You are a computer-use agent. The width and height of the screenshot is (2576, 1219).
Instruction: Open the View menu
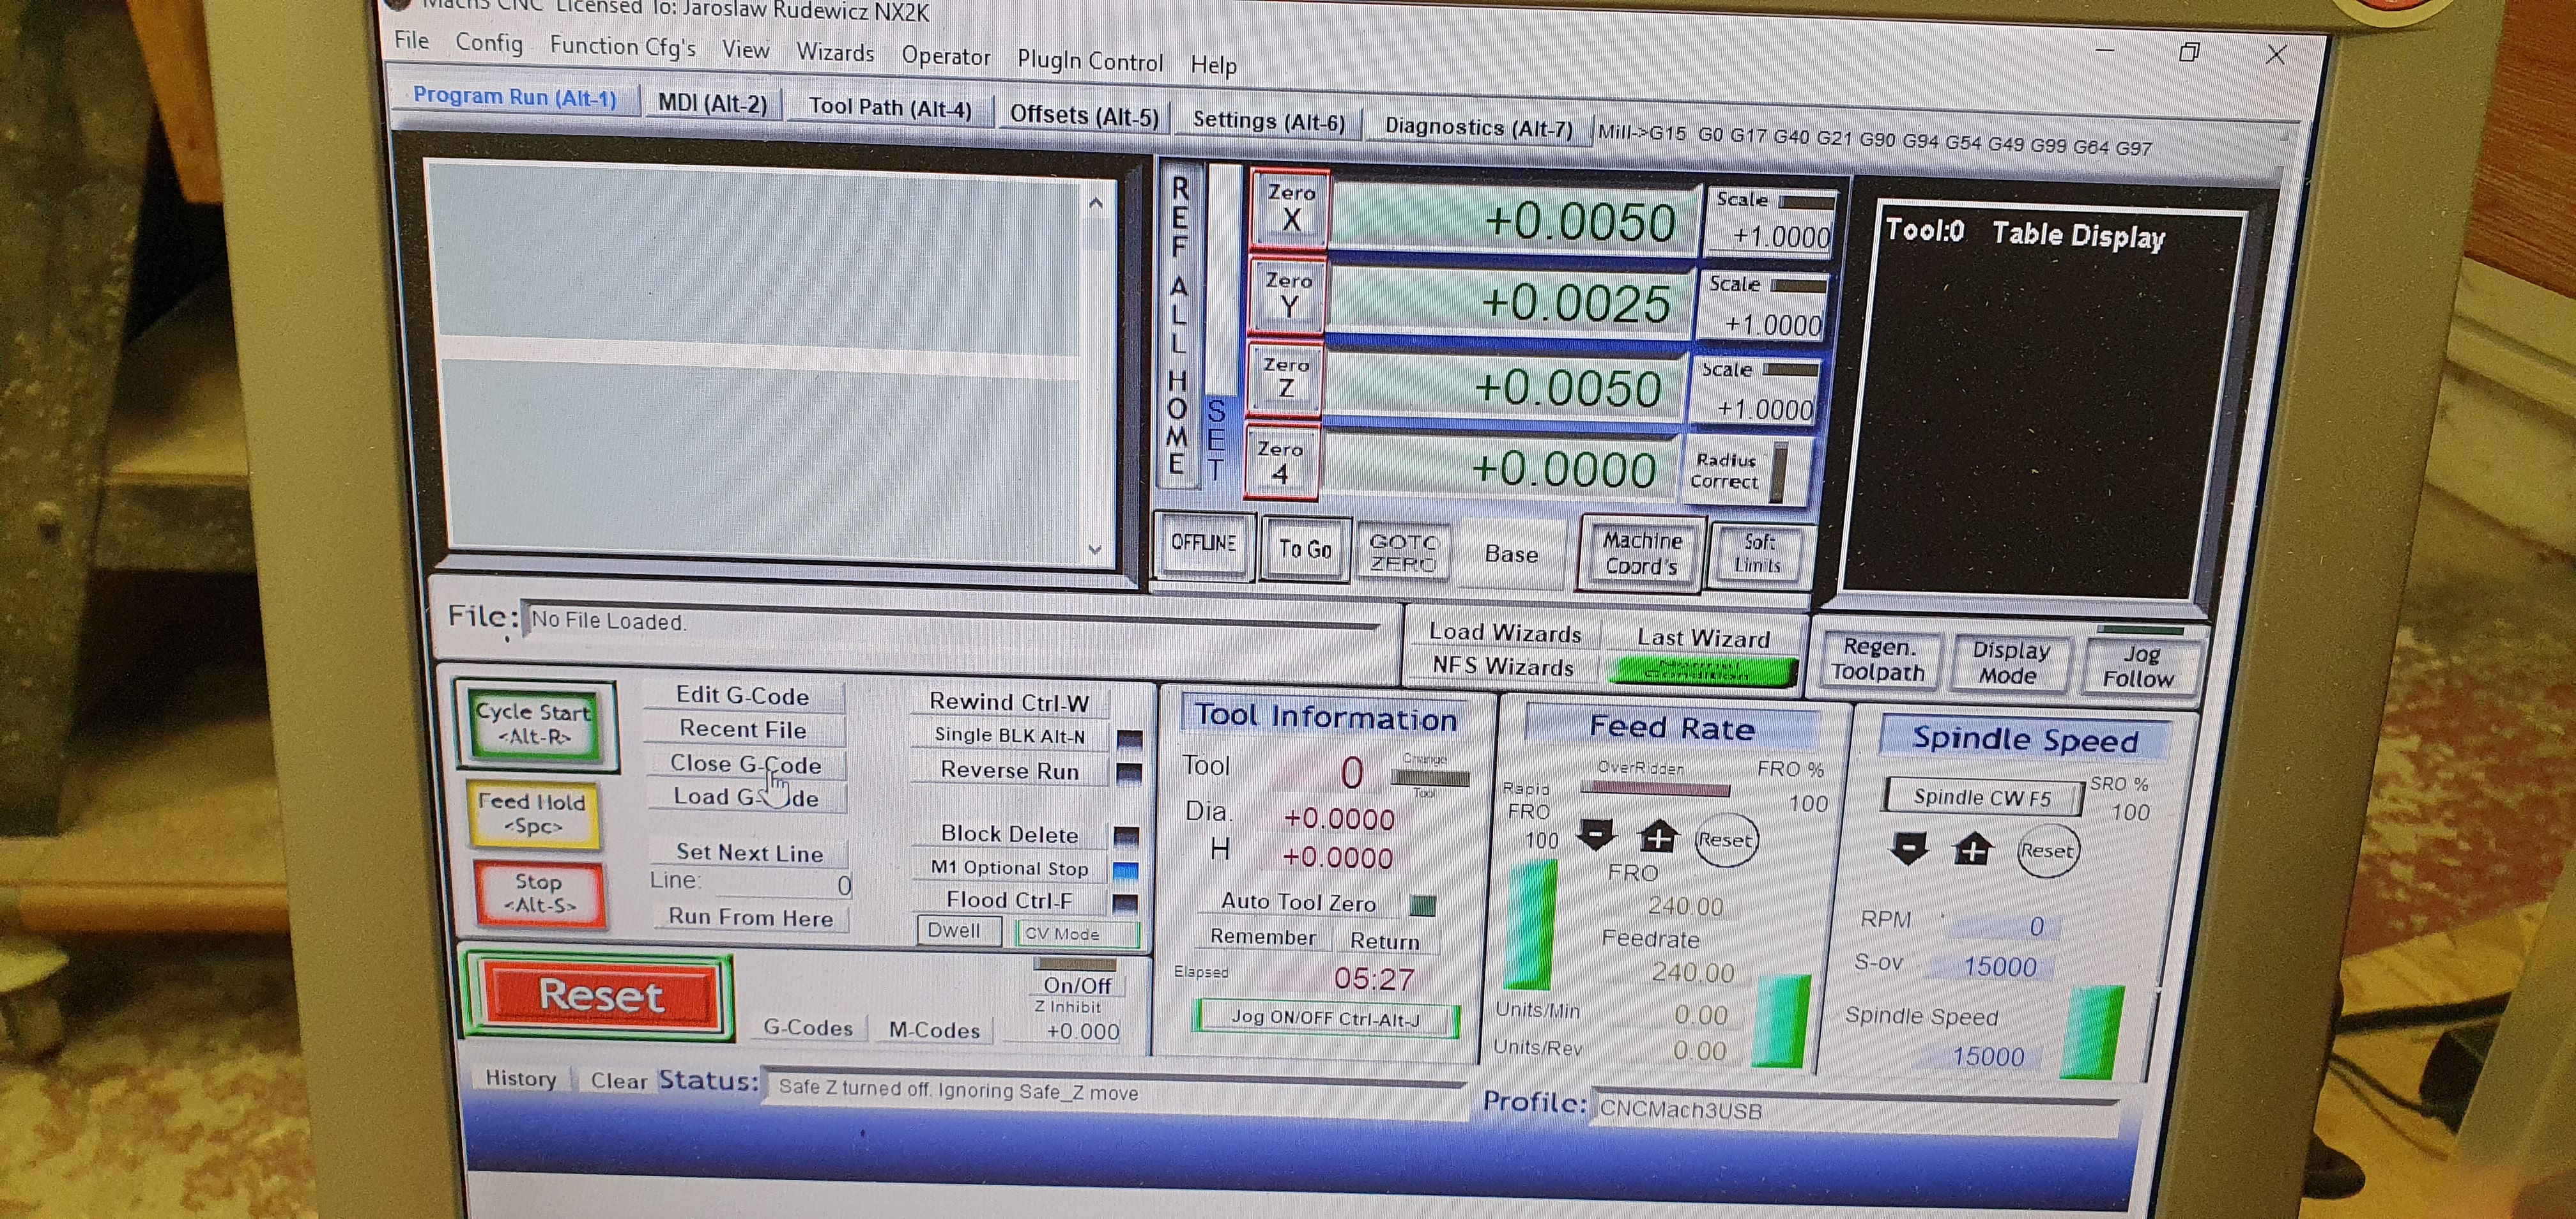coord(745,50)
